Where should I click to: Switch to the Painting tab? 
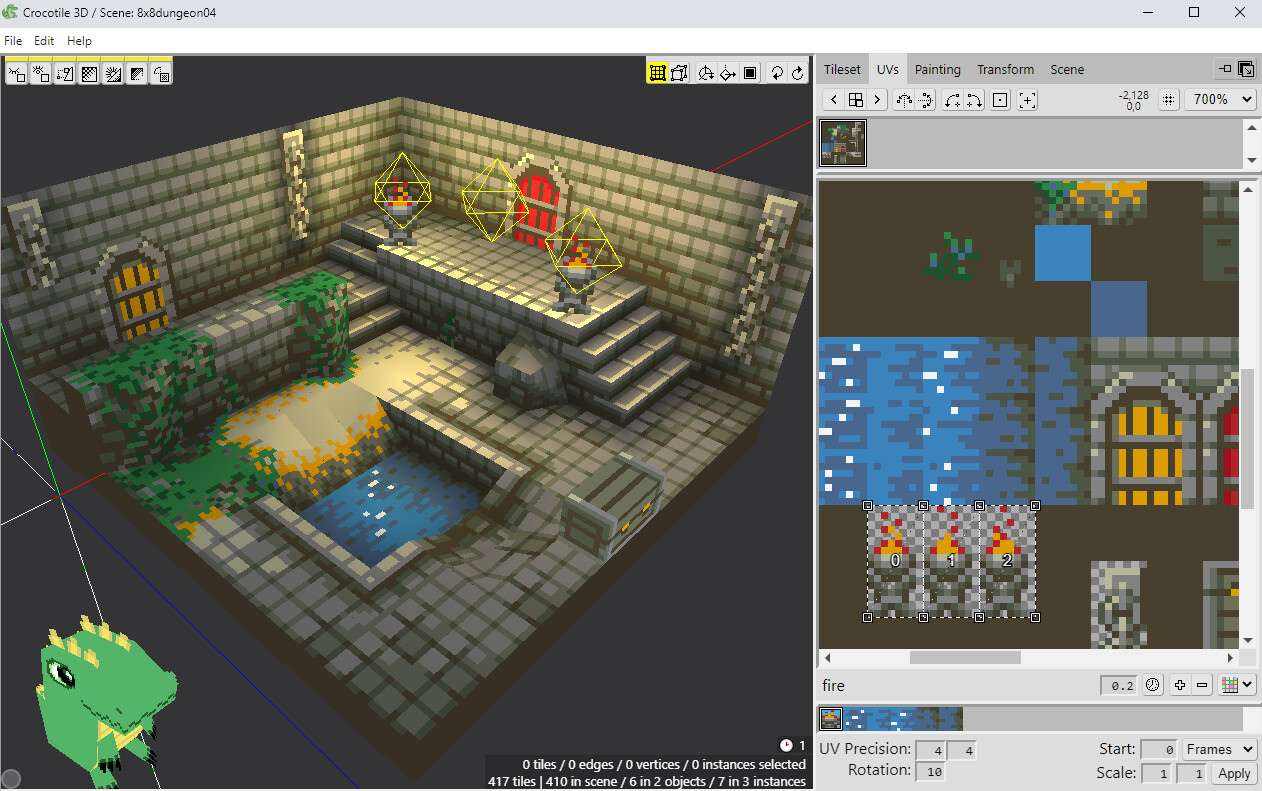pyautogui.click(x=937, y=69)
